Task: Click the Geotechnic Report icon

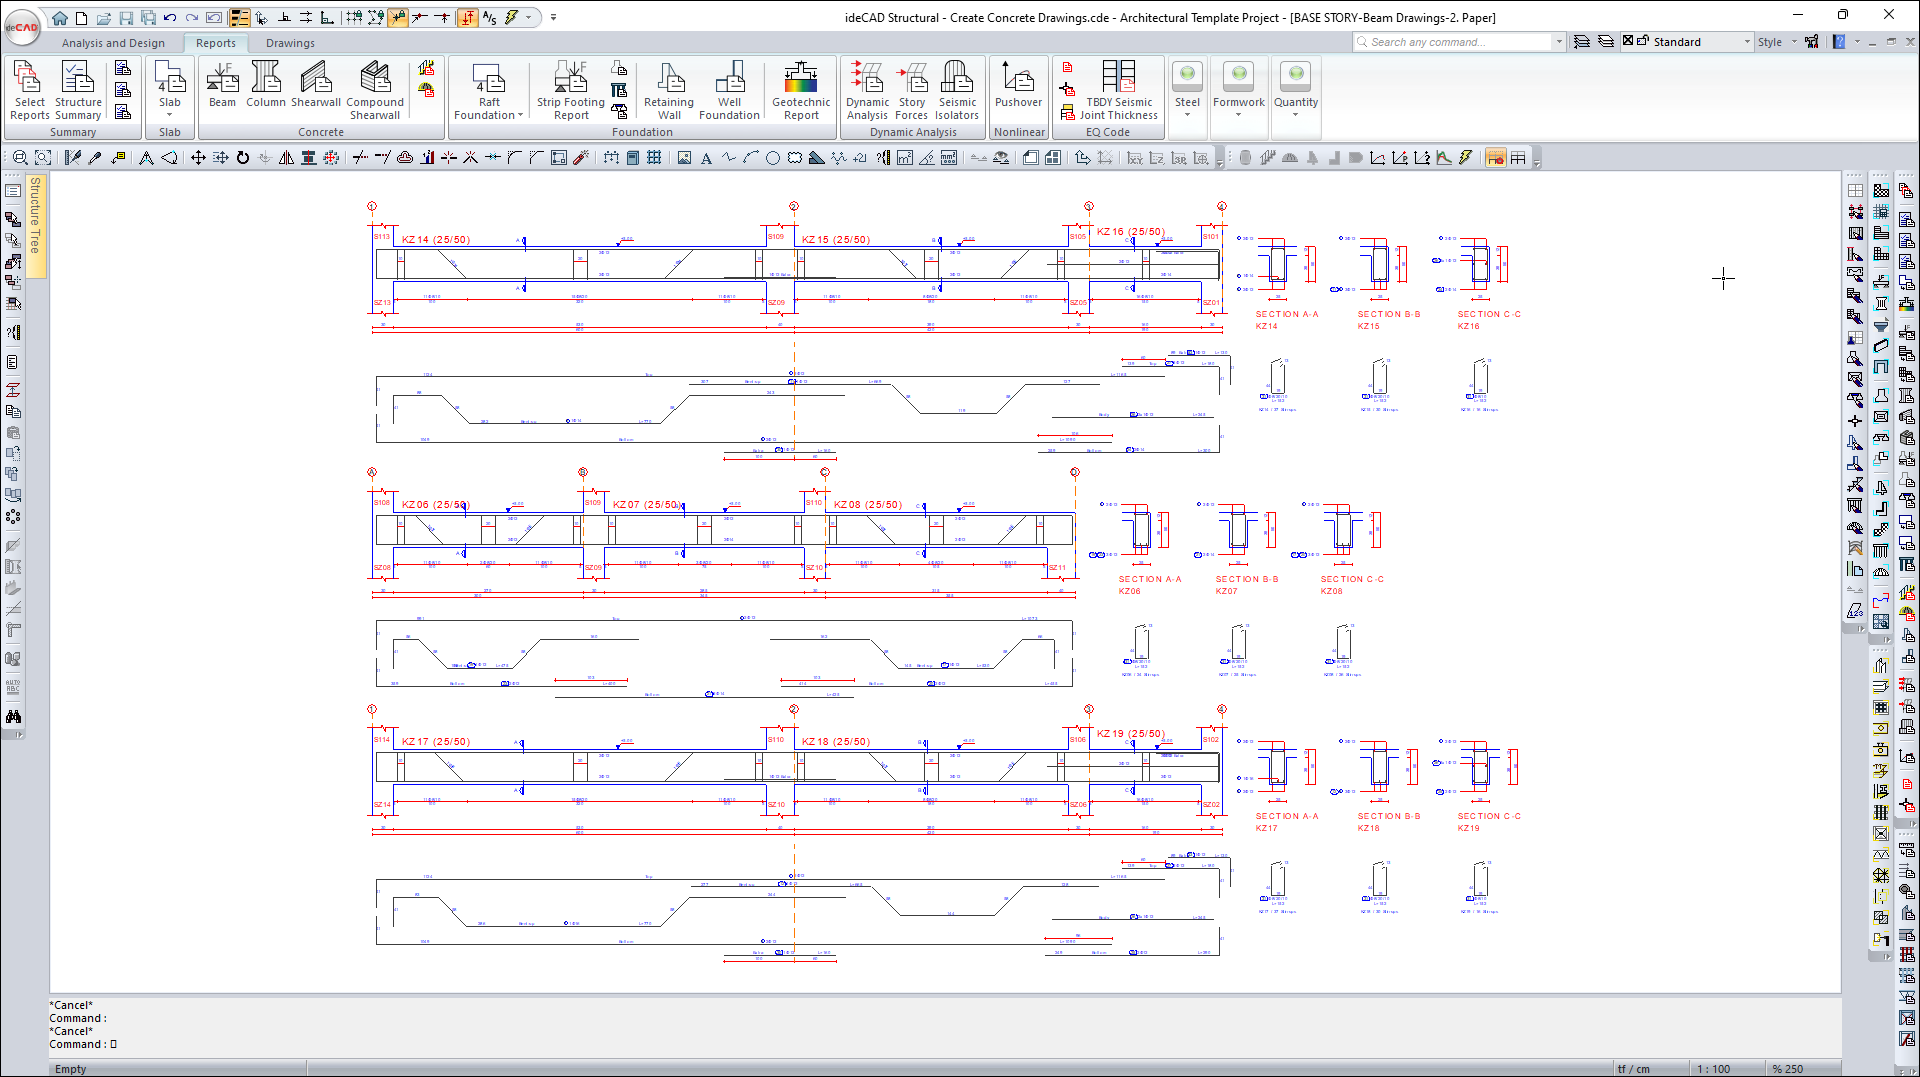Action: 801,90
